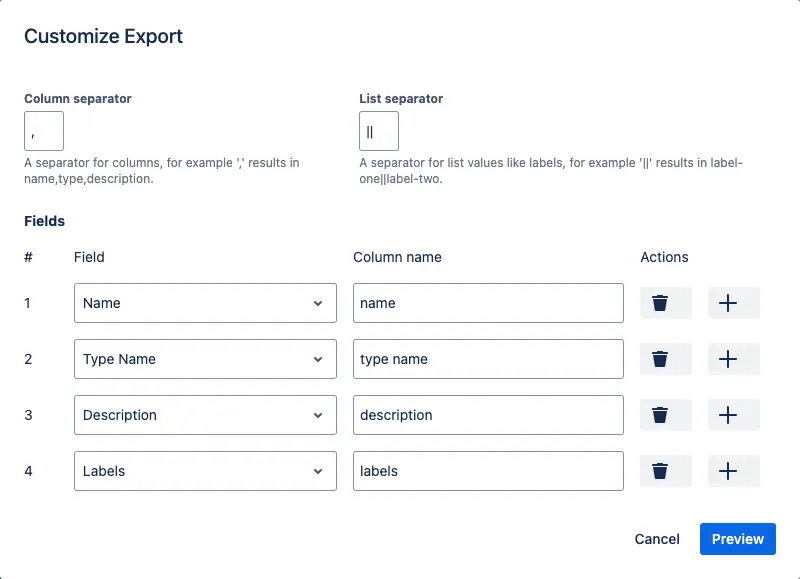Delete the Description field row
Screen dimensions: 800x579
point(665,415)
